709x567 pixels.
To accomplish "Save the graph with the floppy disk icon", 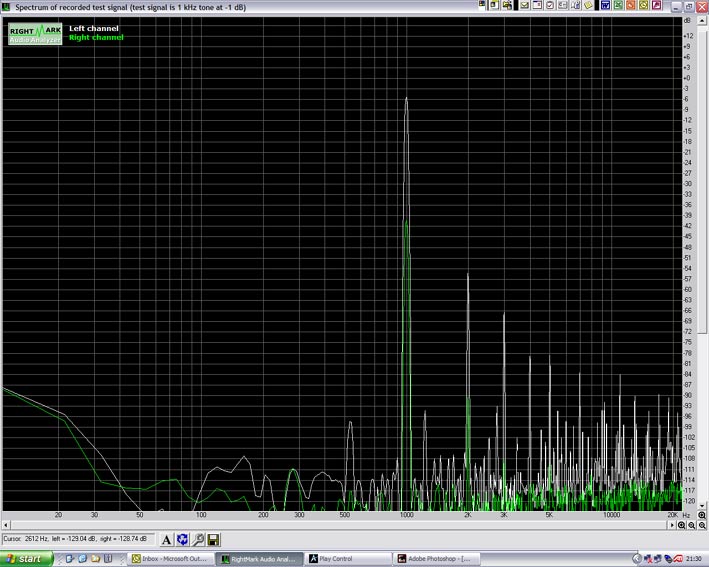I will click(x=213, y=539).
